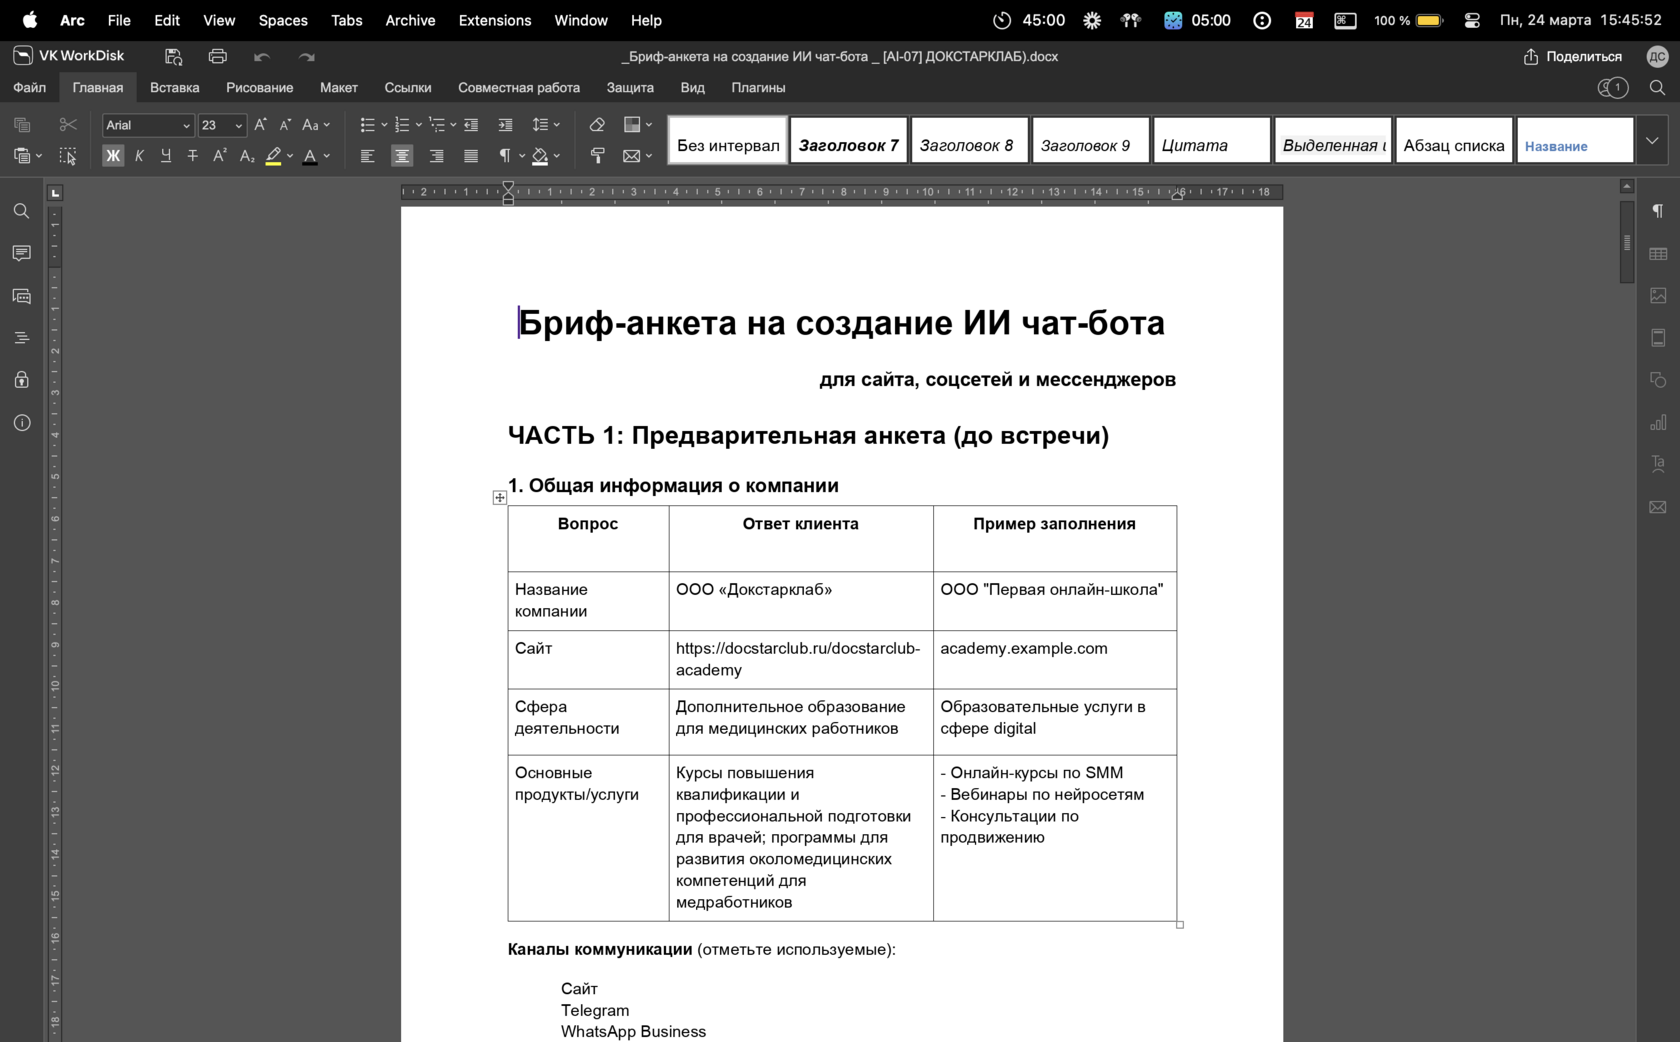Click the vertical scrollbar thumb
The width and height of the screenshot is (1680, 1042).
1627,242
